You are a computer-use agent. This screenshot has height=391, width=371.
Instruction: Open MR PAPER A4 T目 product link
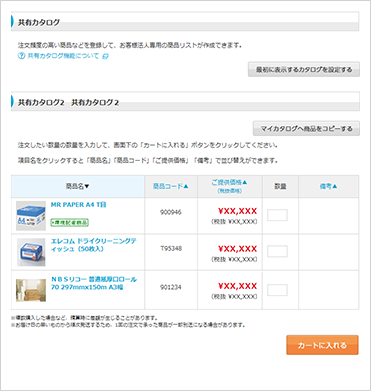(x=78, y=205)
